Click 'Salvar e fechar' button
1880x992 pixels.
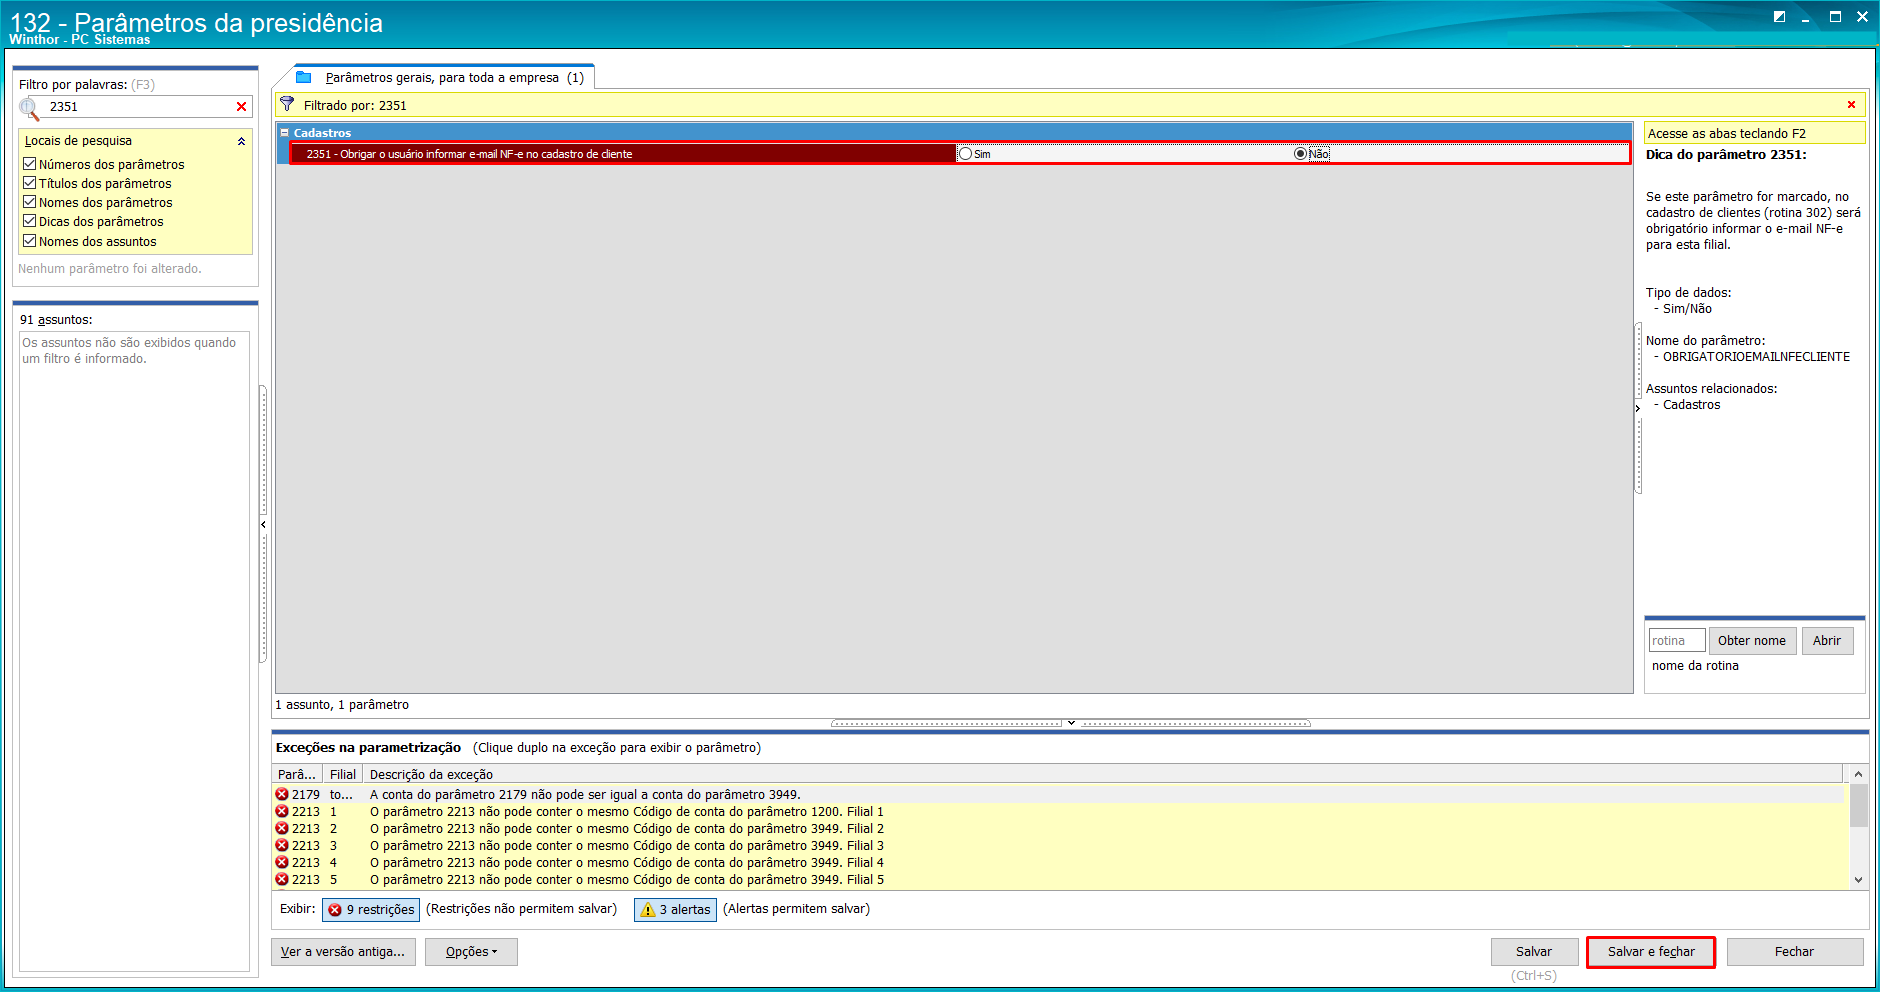1651,952
